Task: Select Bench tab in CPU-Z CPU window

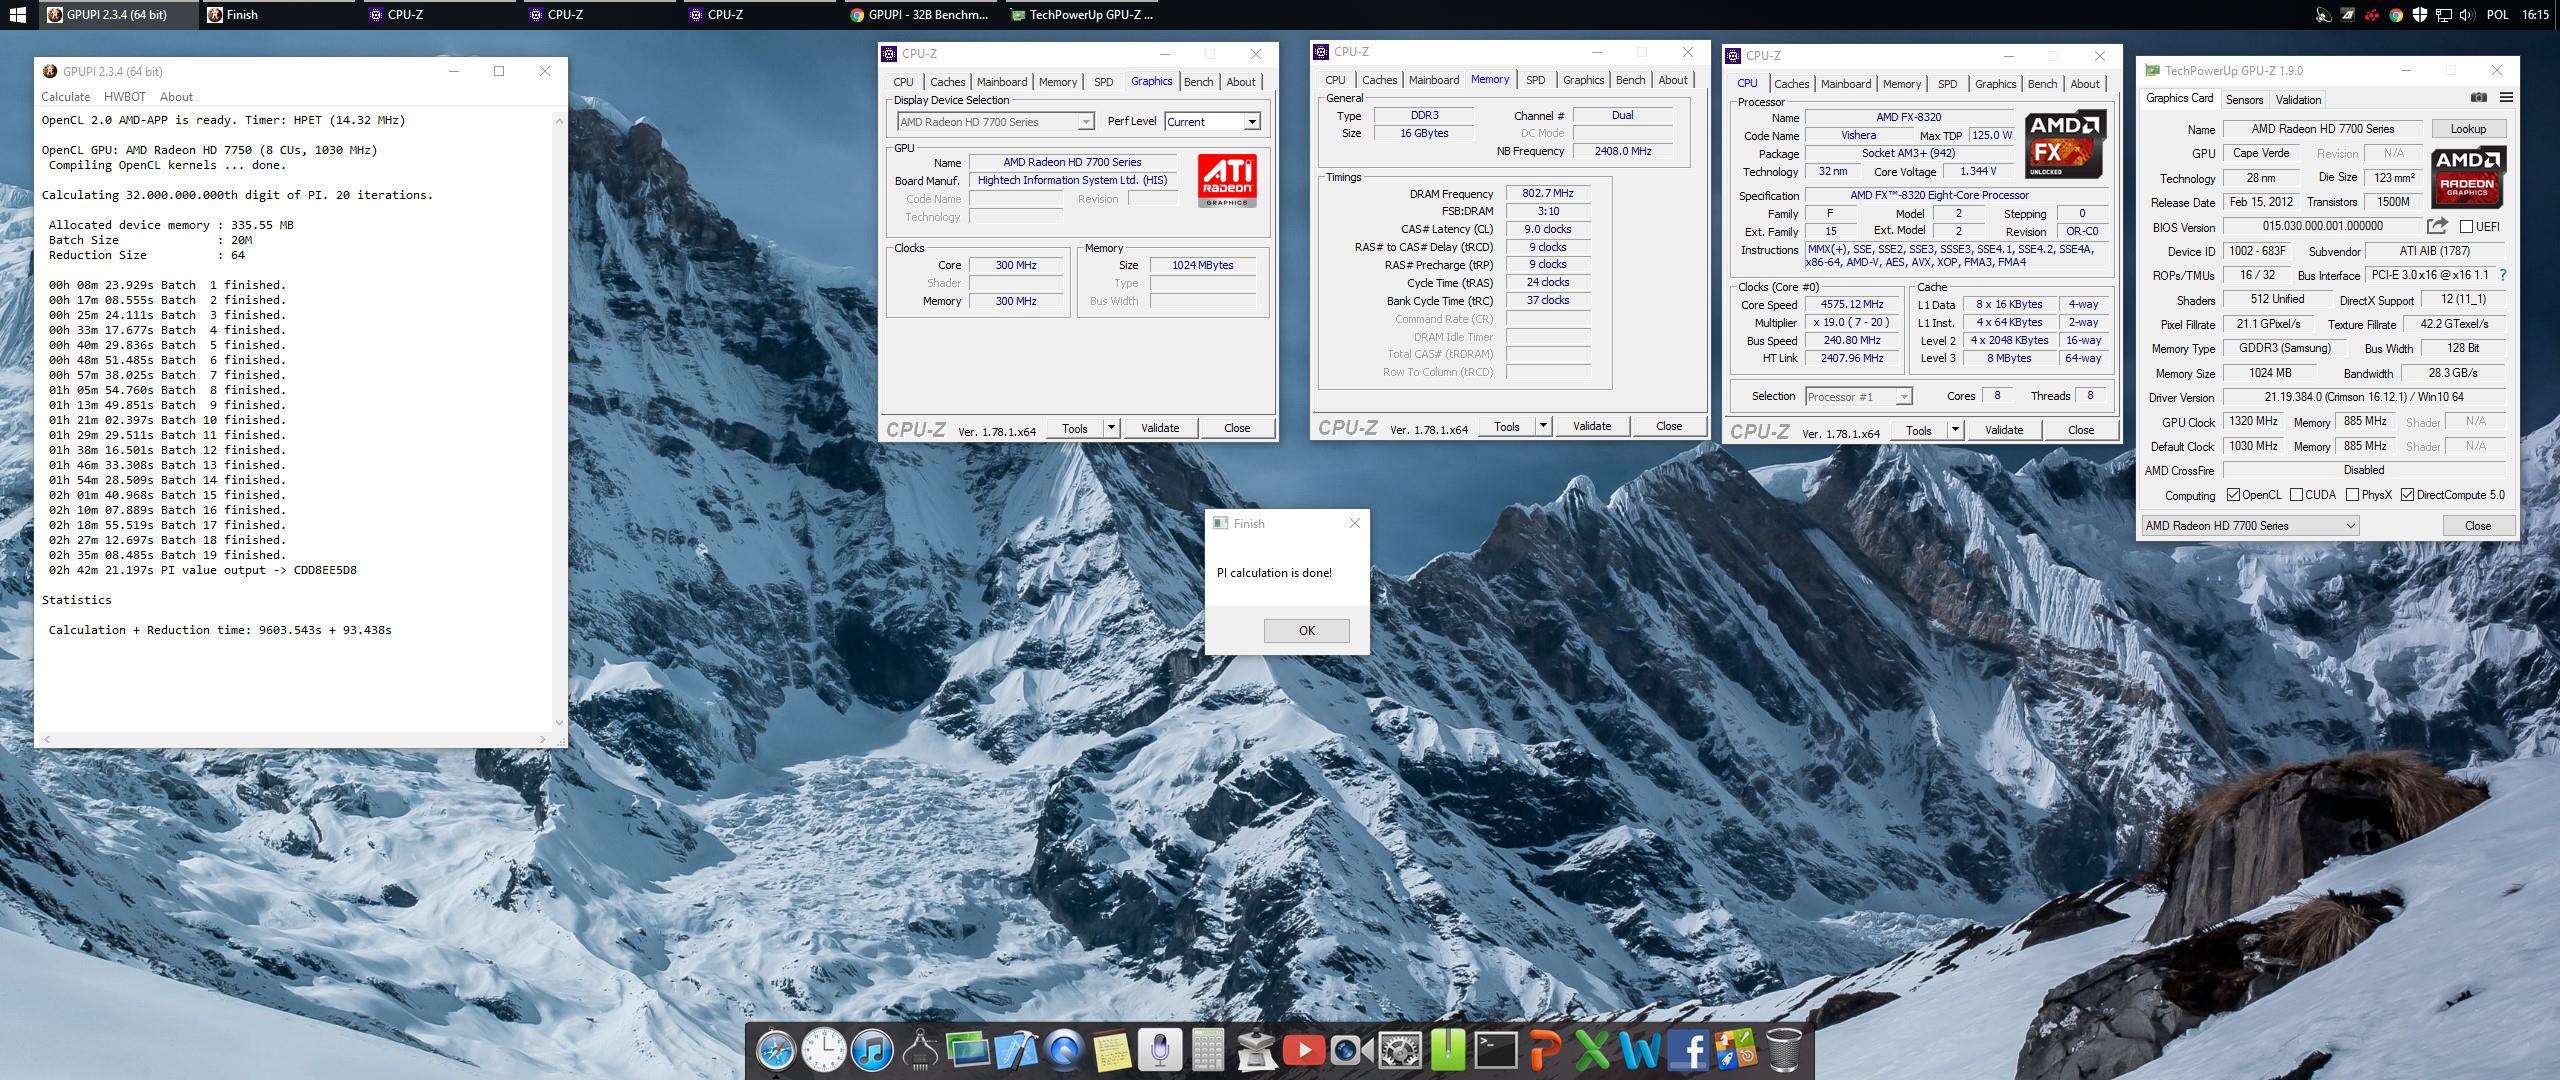Action: coord(2042,84)
